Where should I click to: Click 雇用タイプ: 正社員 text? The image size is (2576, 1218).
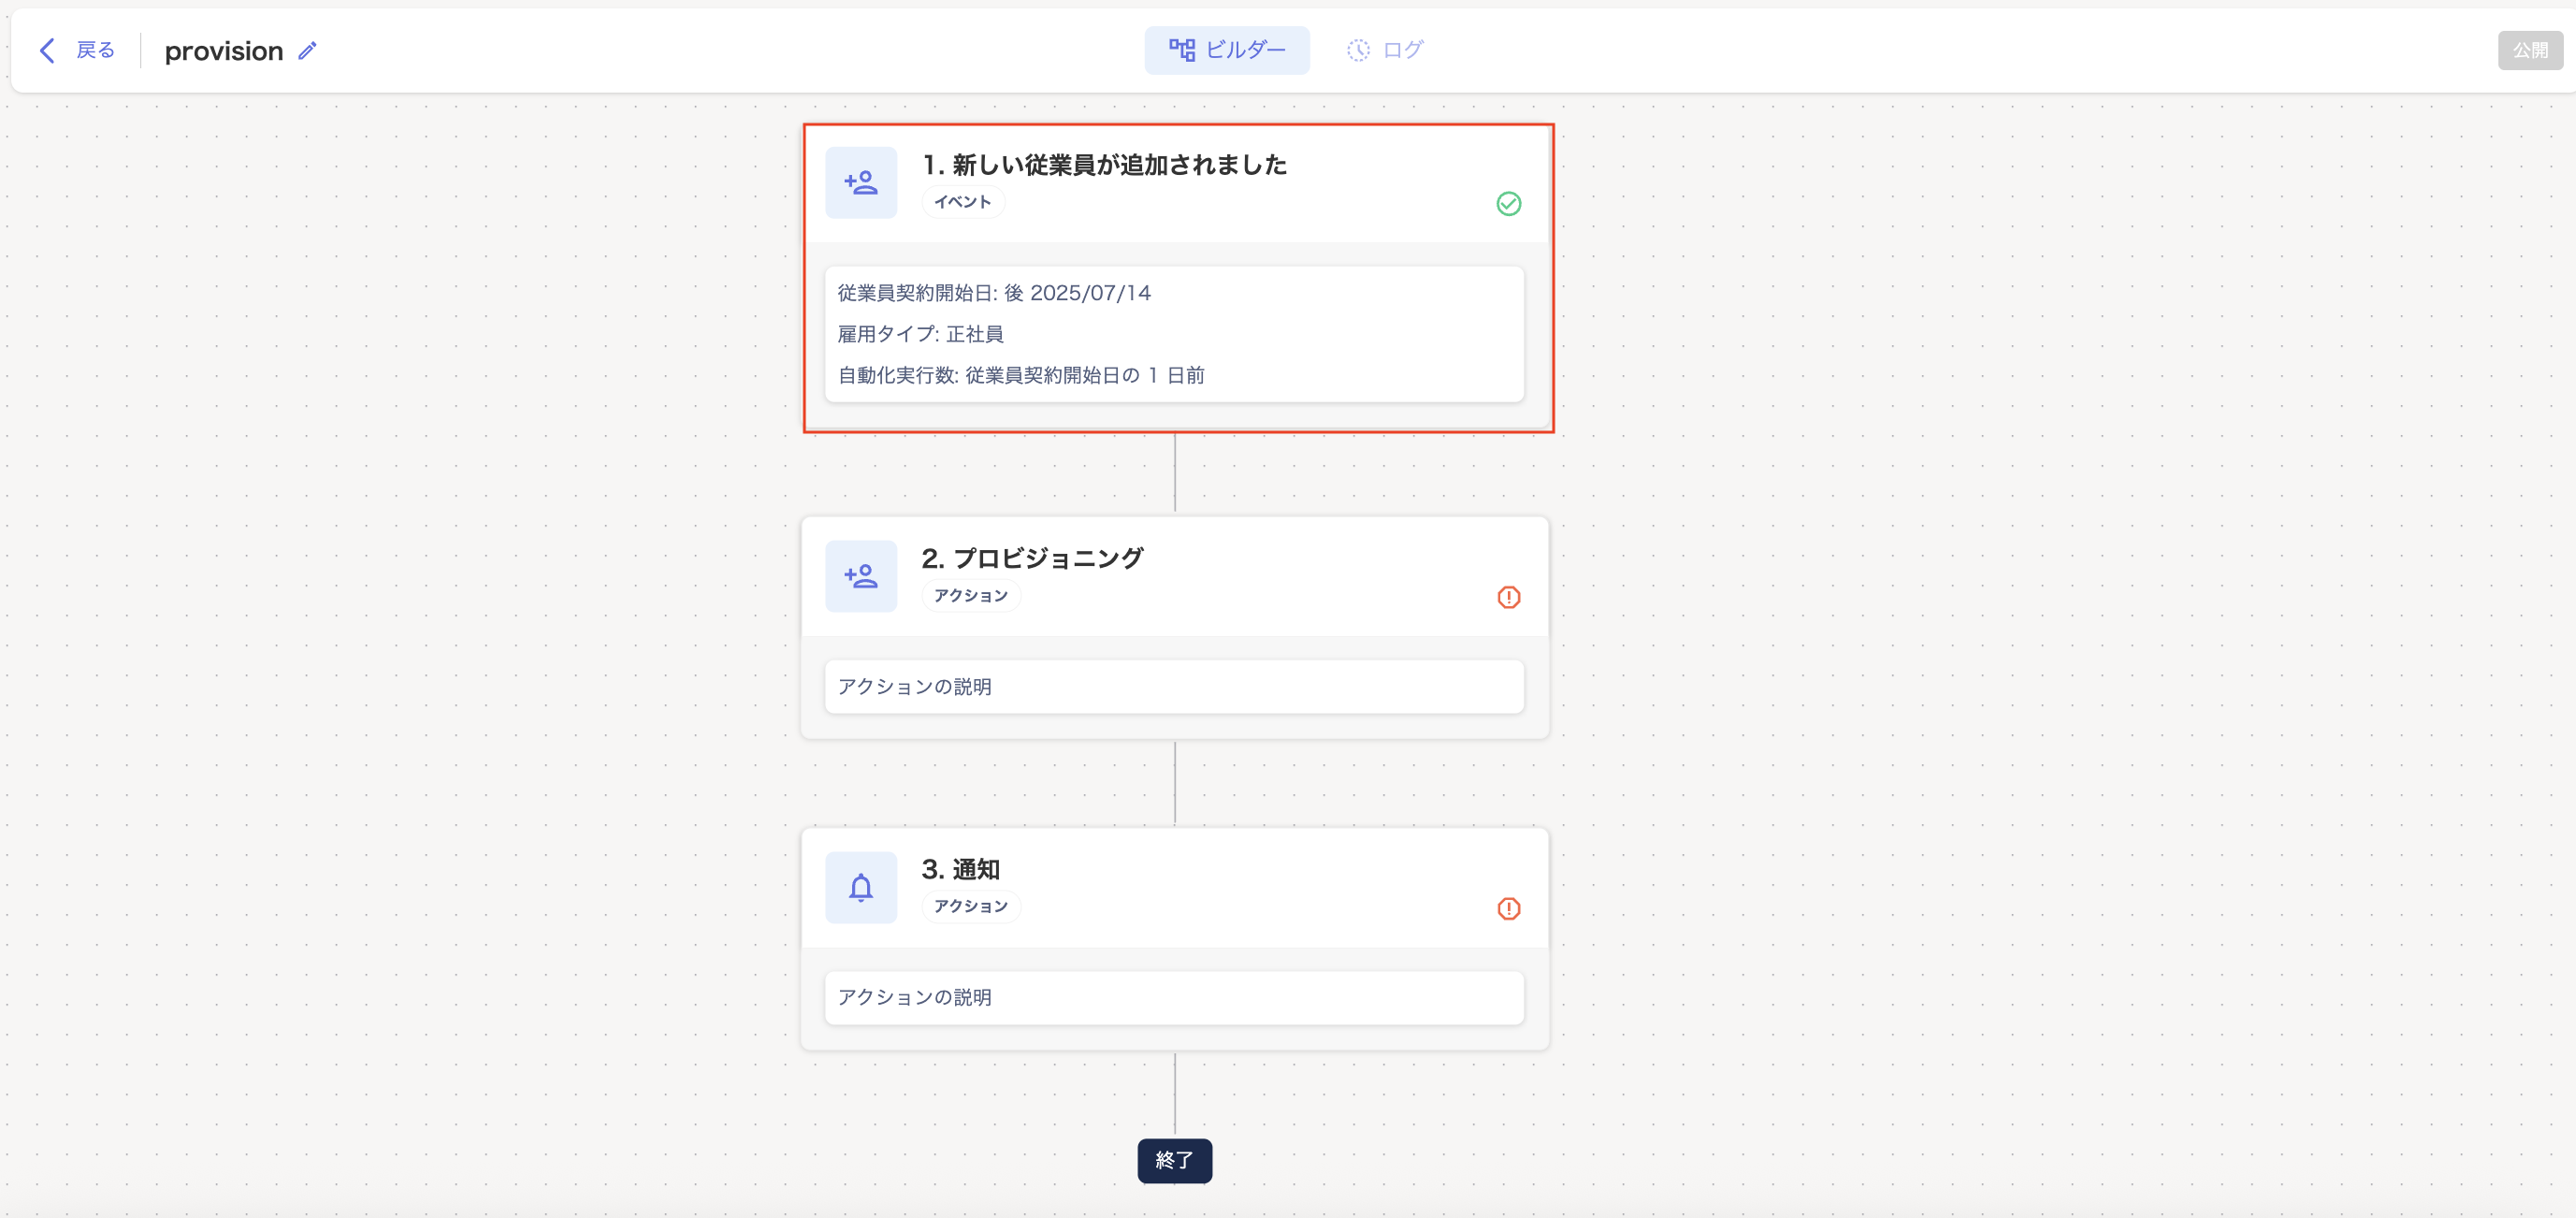pos(920,334)
